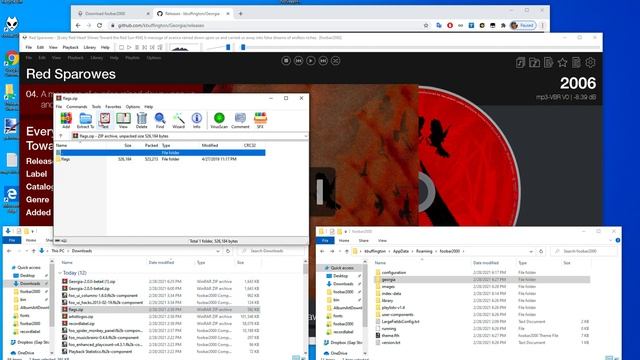The image size is (640, 360).
Task: Sort WinRAR list by the Packed column
Action: [x=151, y=145]
